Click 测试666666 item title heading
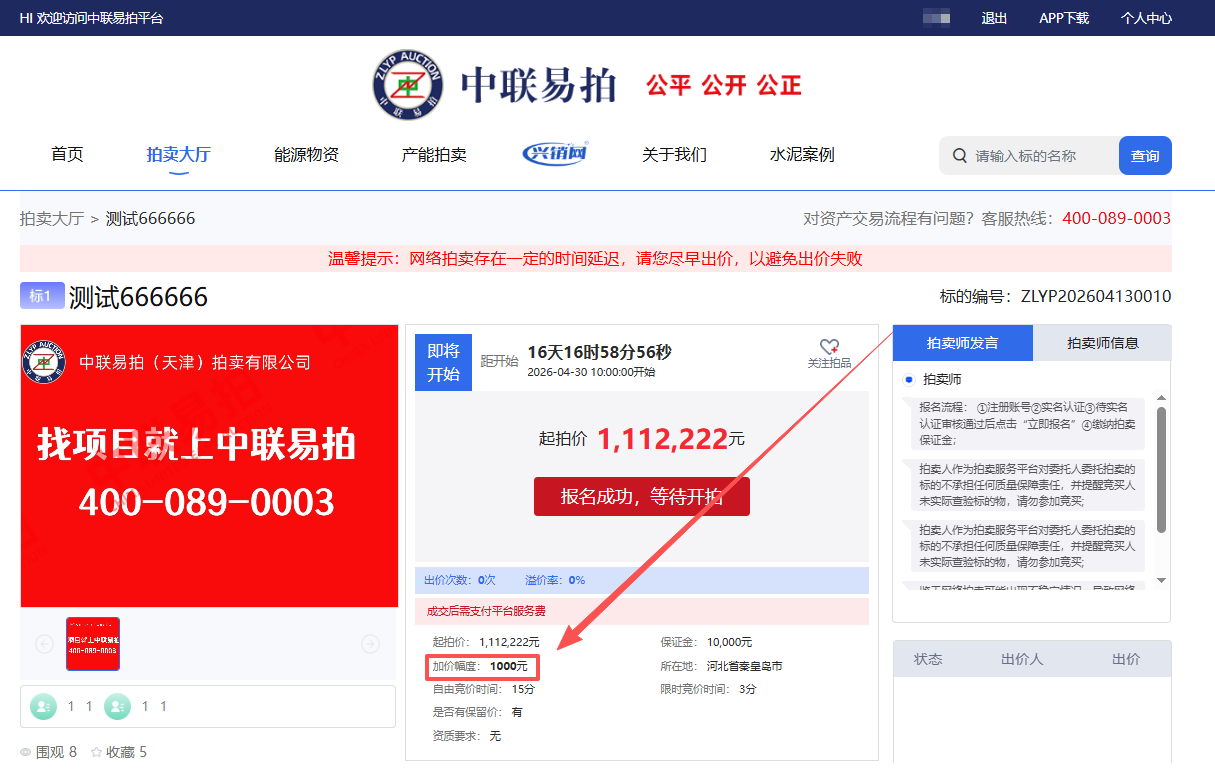The height and width of the screenshot is (781, 1215). pos(138,297)
